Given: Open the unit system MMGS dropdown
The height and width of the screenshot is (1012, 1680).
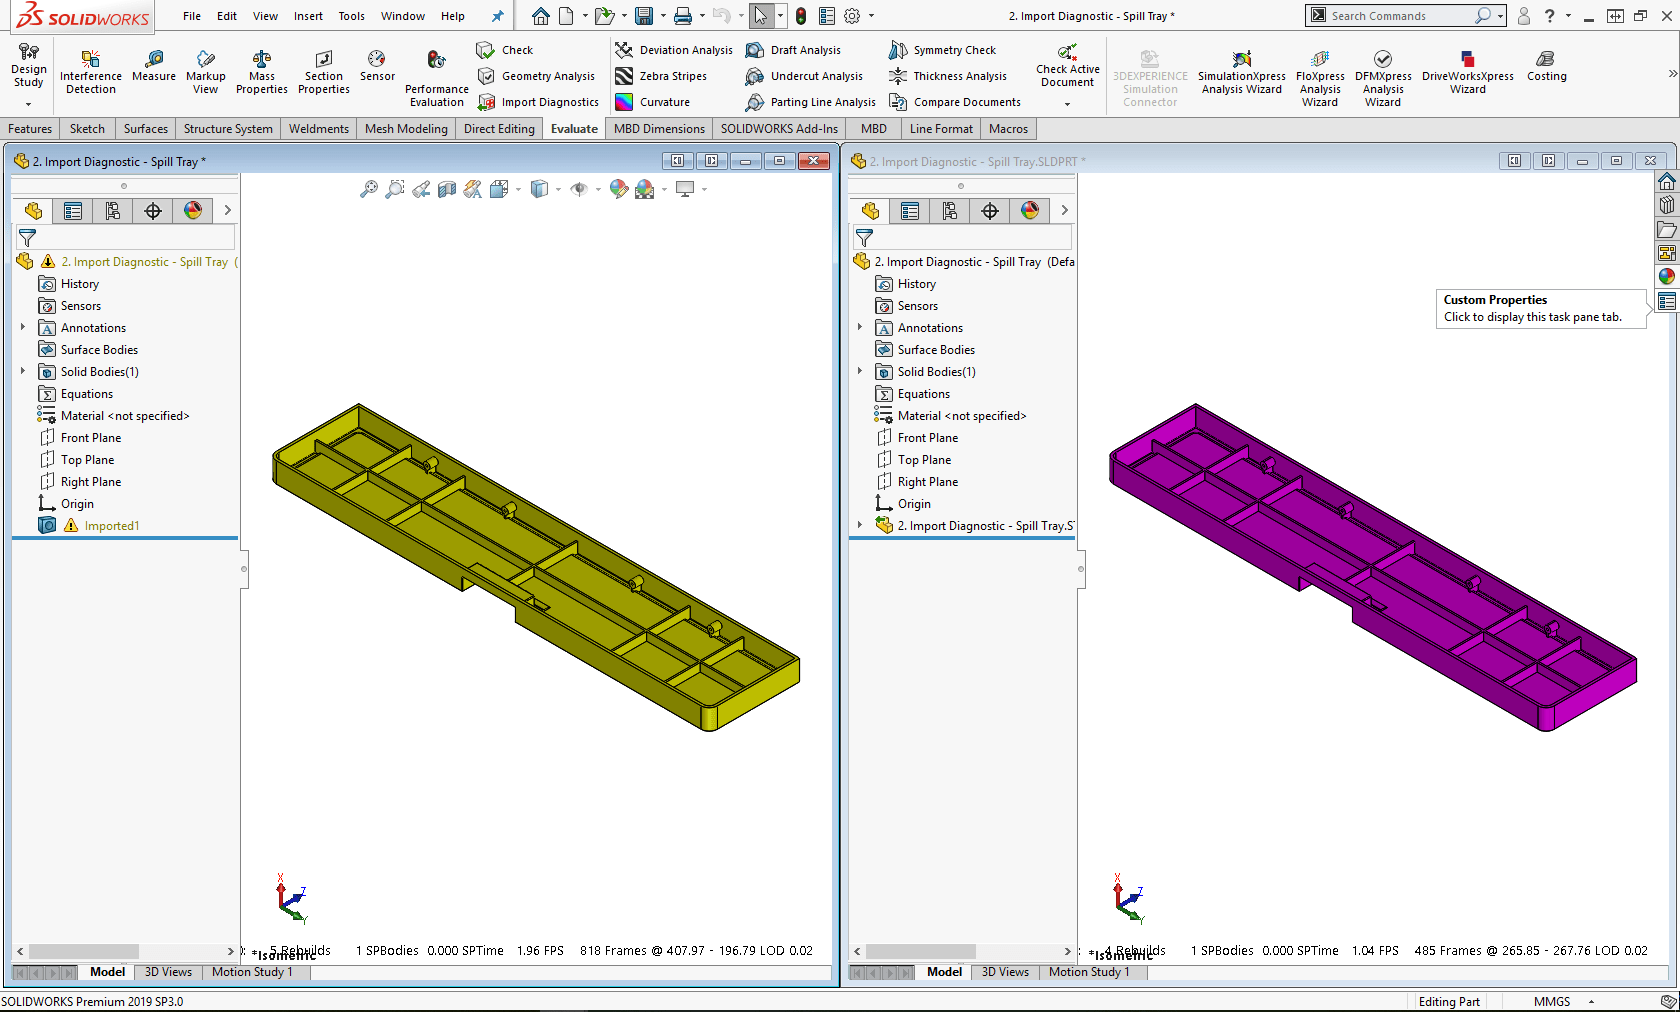Looking at the screenshot, I should [x=1591, y=1002].
